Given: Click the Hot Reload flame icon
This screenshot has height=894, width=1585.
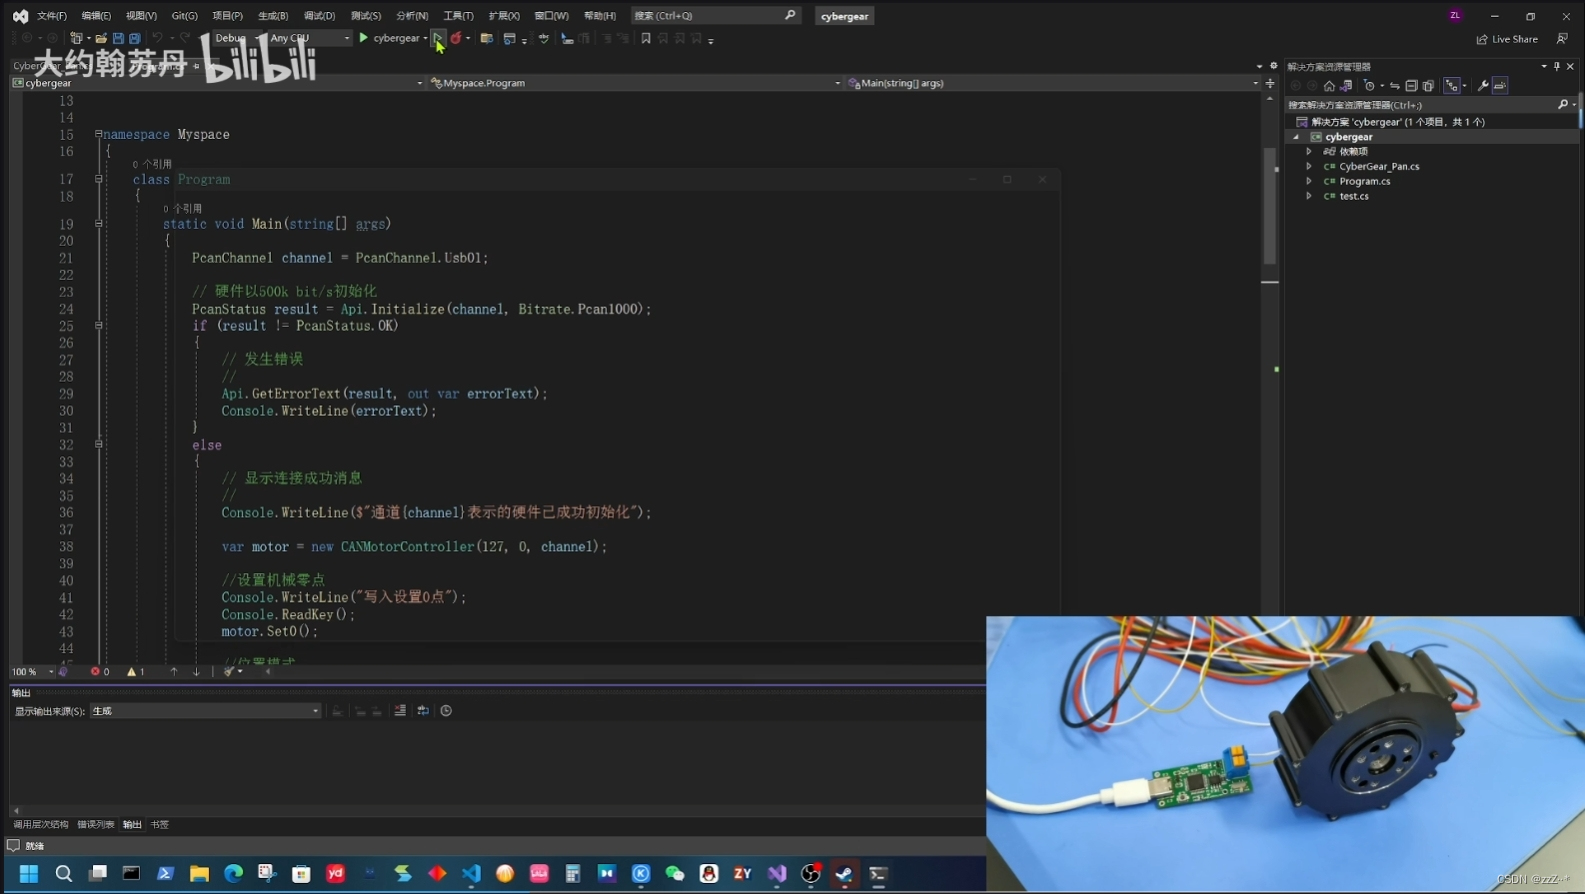Looking at the screenshot, I should [456, 38].
